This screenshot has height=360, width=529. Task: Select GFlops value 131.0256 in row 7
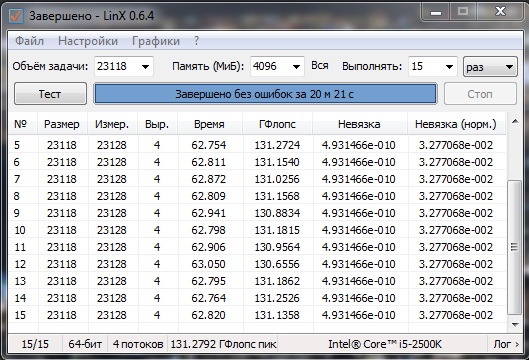click(x=277, y=179)
